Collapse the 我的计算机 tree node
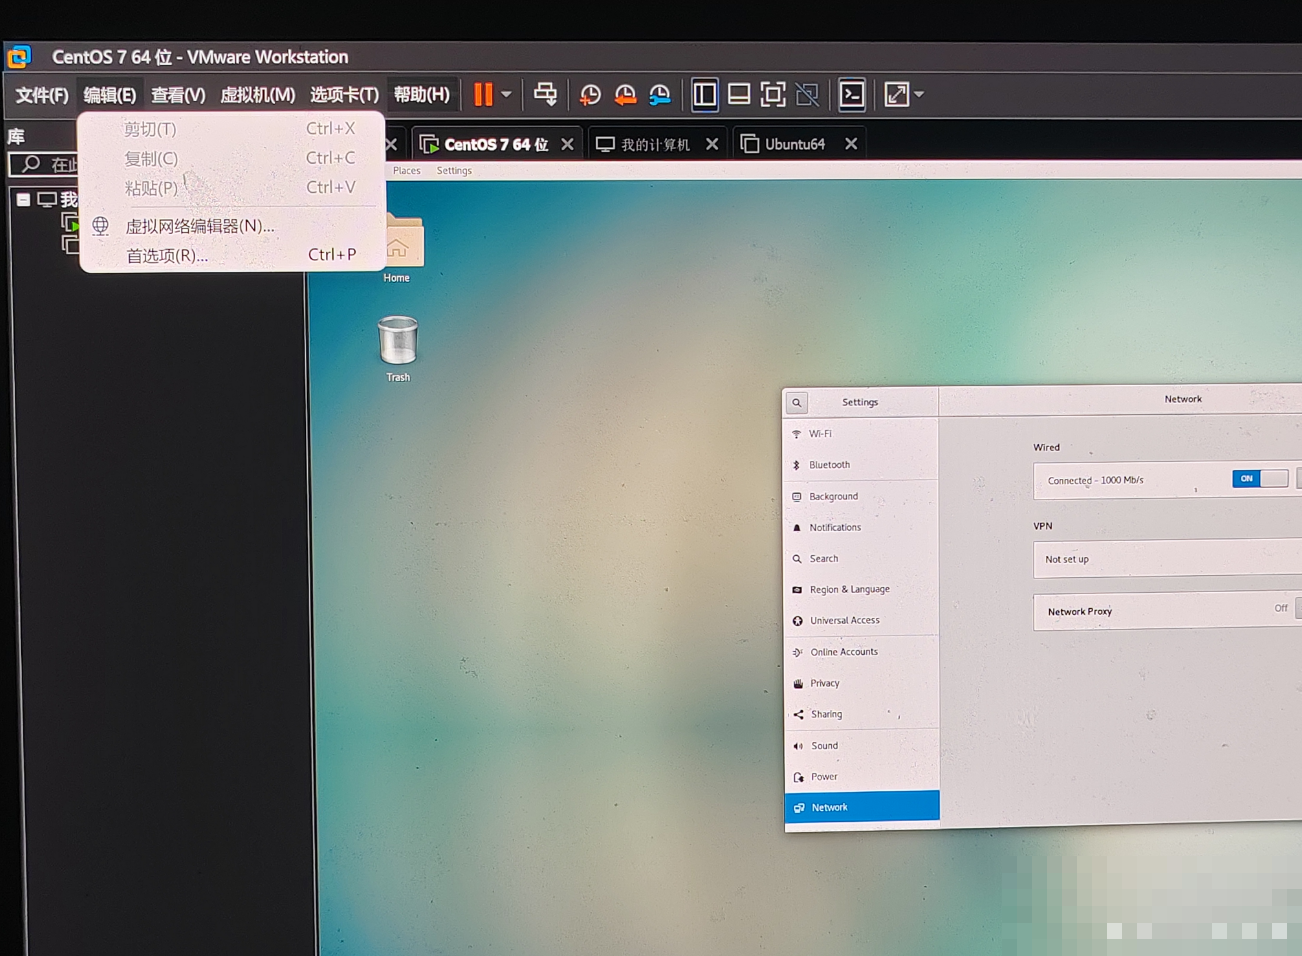1302x956 pixels. pyautogui.click(x=23, y=199)
